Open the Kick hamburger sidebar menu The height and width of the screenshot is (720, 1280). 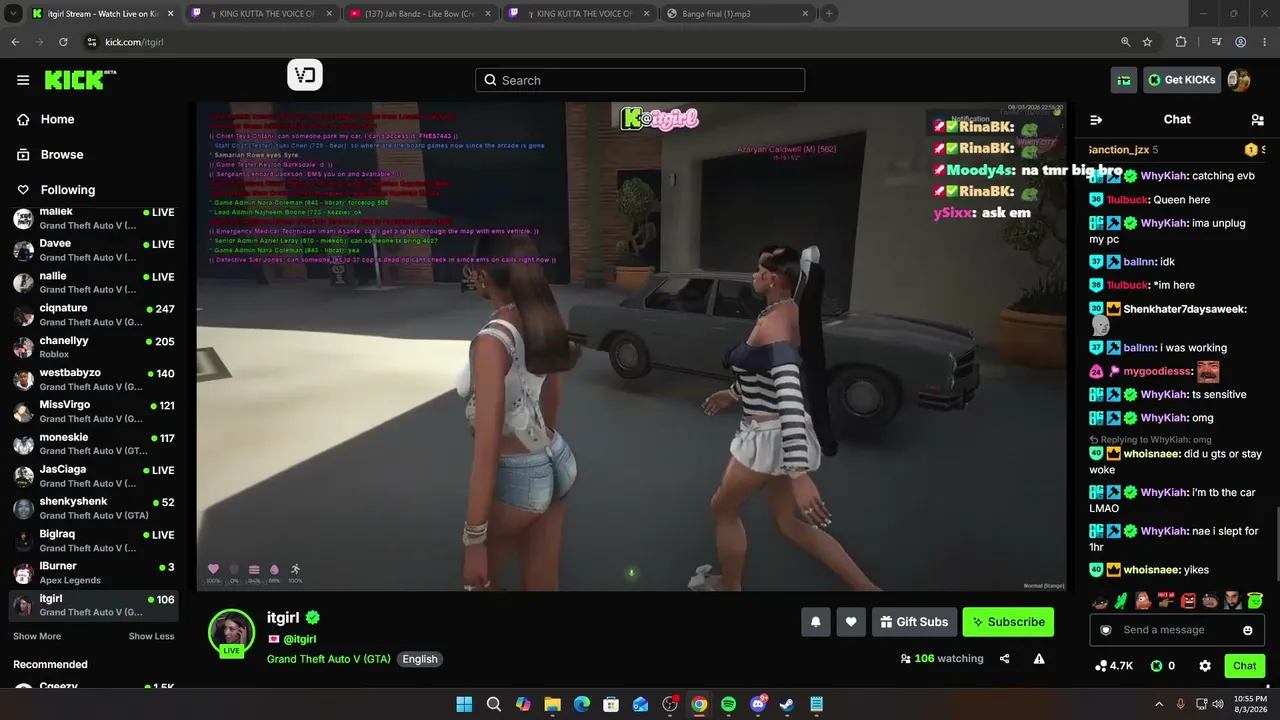tap(23, 80)
